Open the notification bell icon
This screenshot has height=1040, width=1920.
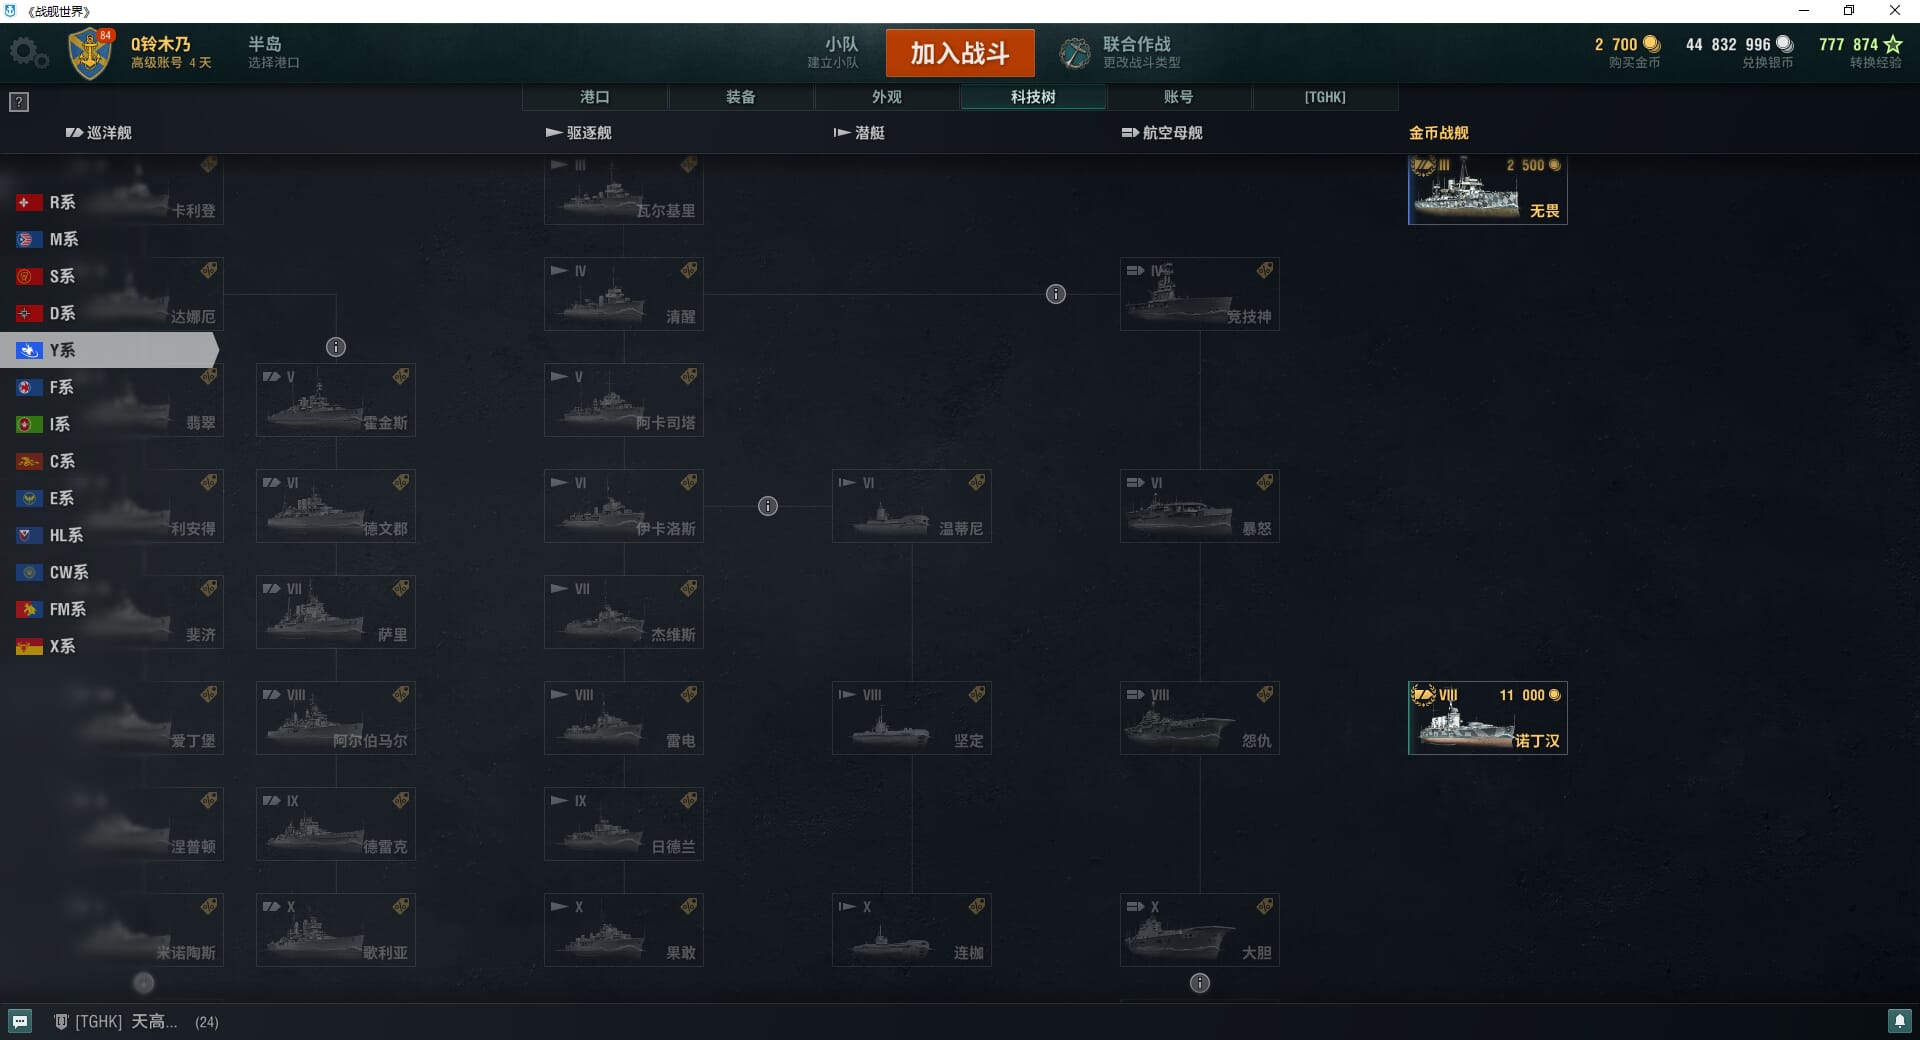[1899, 1021]
